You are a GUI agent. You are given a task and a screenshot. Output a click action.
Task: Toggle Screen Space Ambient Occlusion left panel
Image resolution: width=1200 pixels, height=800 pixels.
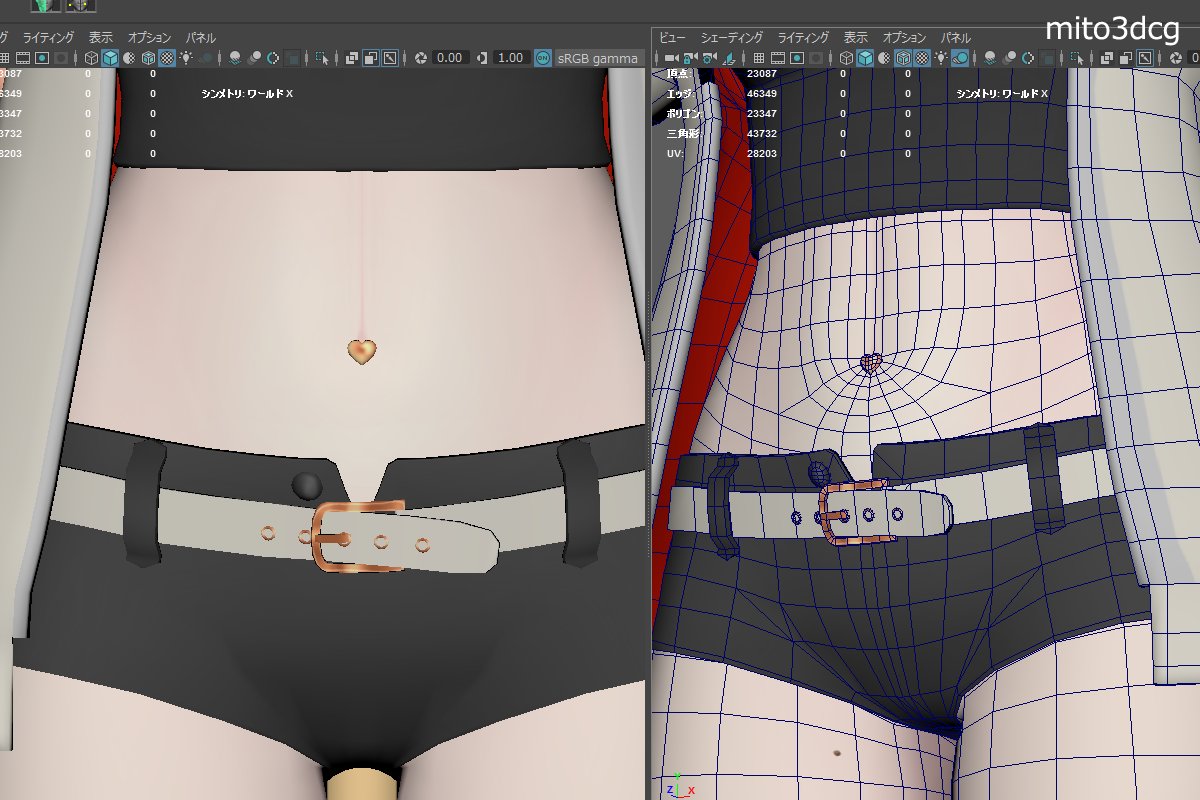point(235,58)
